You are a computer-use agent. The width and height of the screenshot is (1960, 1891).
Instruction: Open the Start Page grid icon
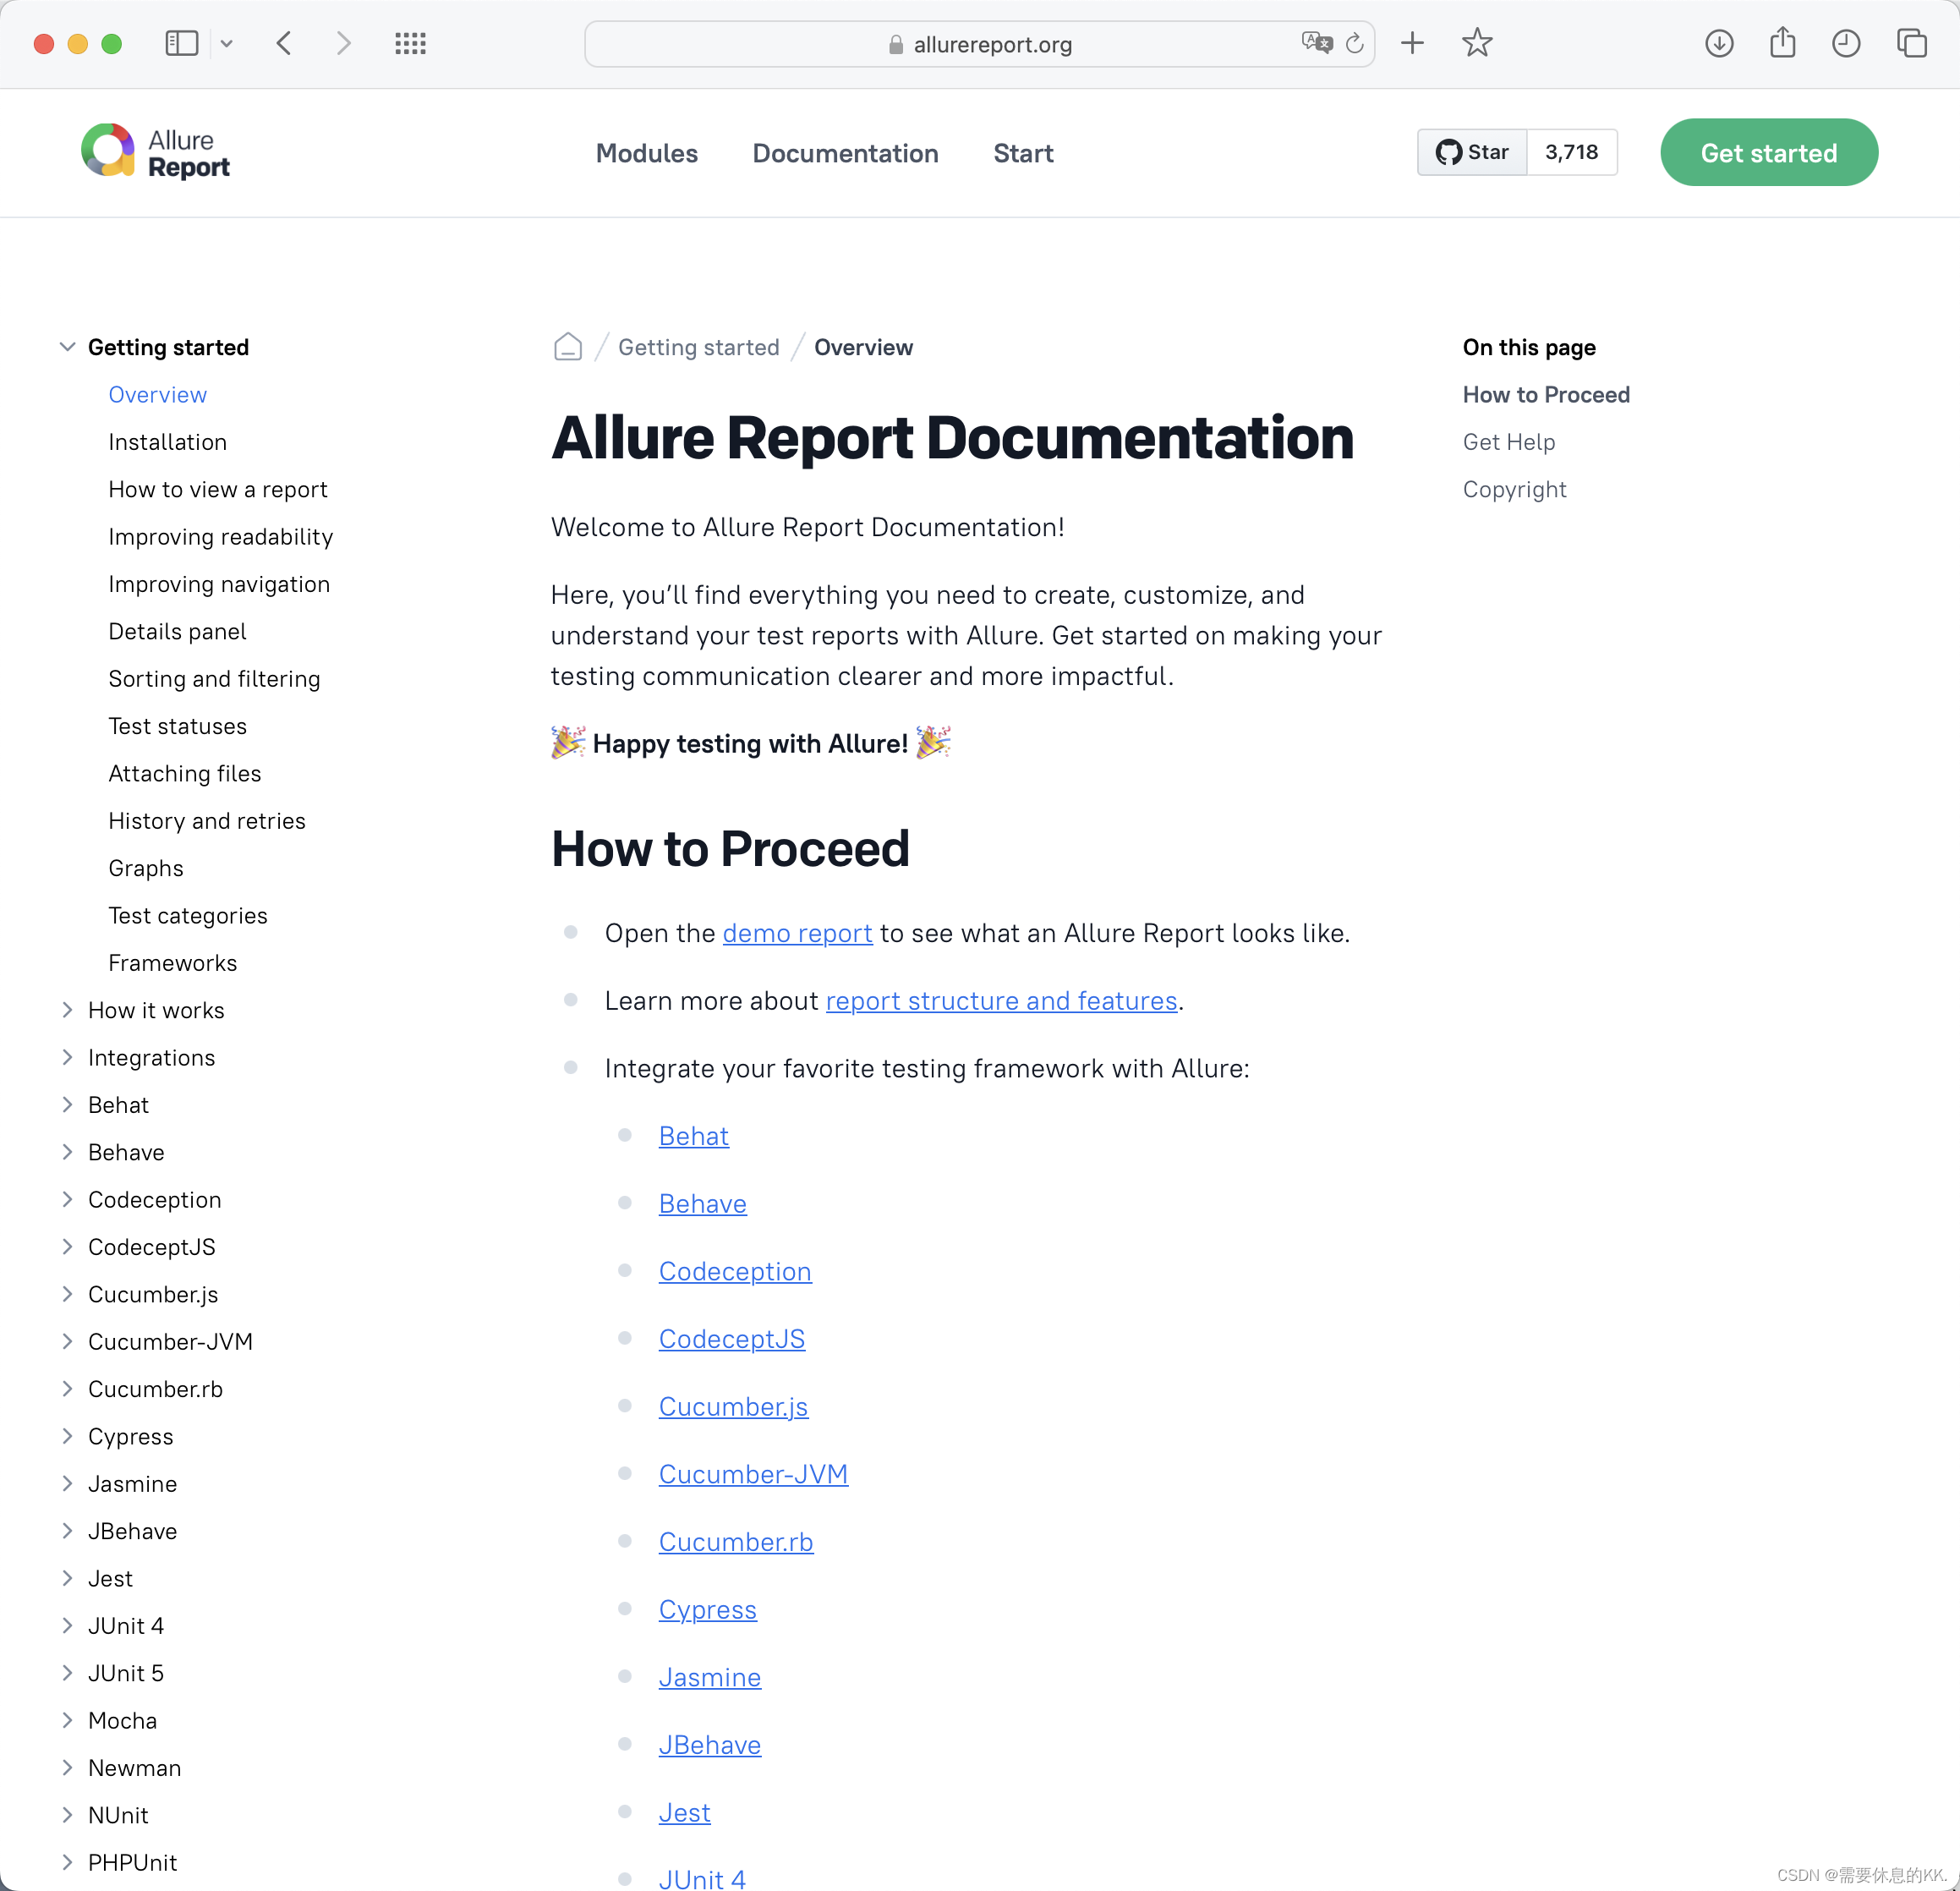coord(410,43)
